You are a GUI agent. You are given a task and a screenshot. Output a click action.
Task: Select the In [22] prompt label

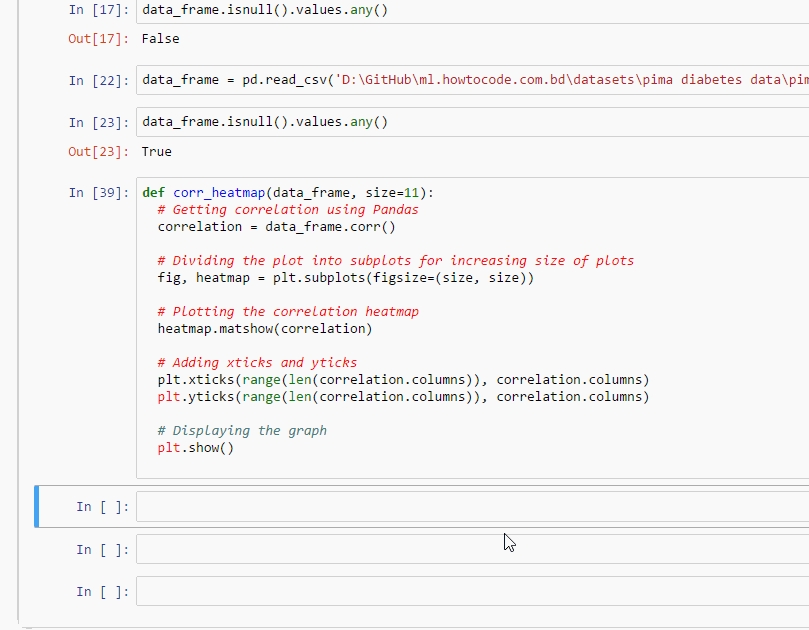(99, 80)
